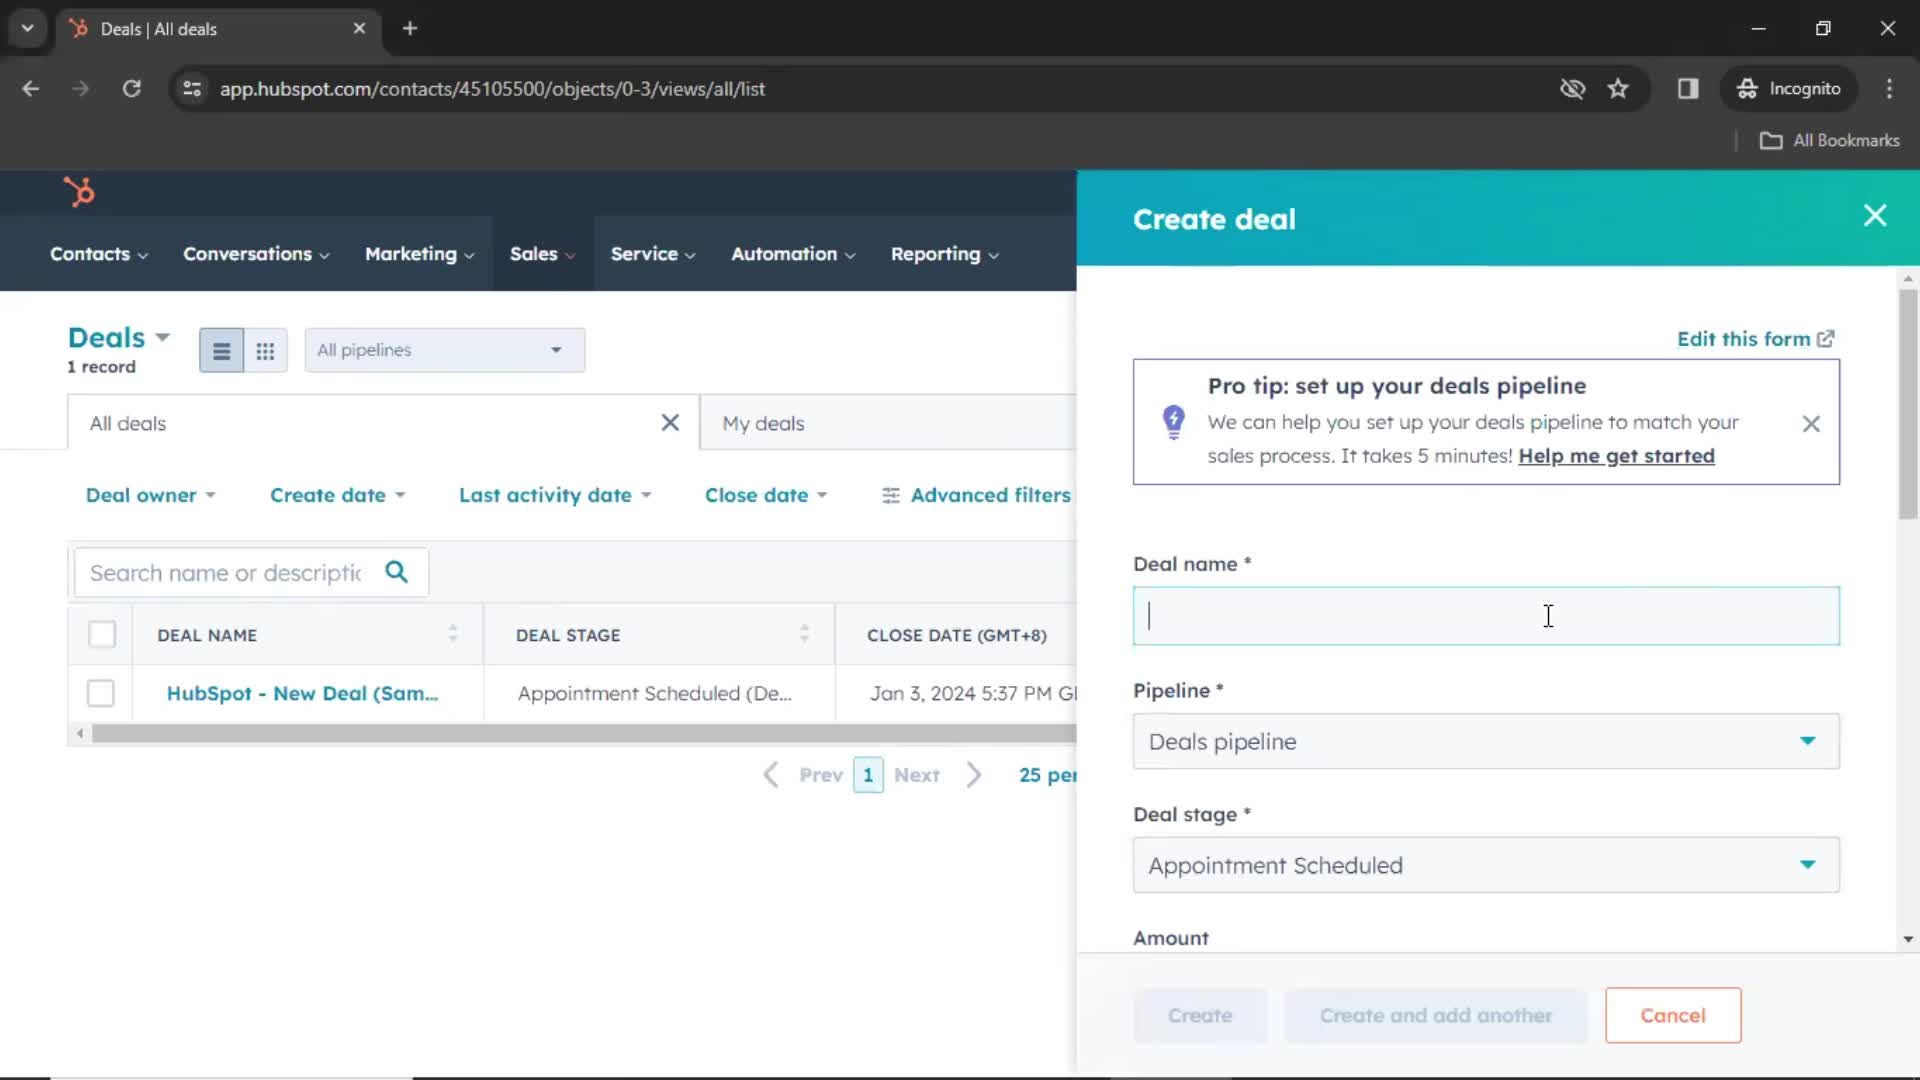Open the Sales menu
1920x1080 pixels.
[543, 254]
